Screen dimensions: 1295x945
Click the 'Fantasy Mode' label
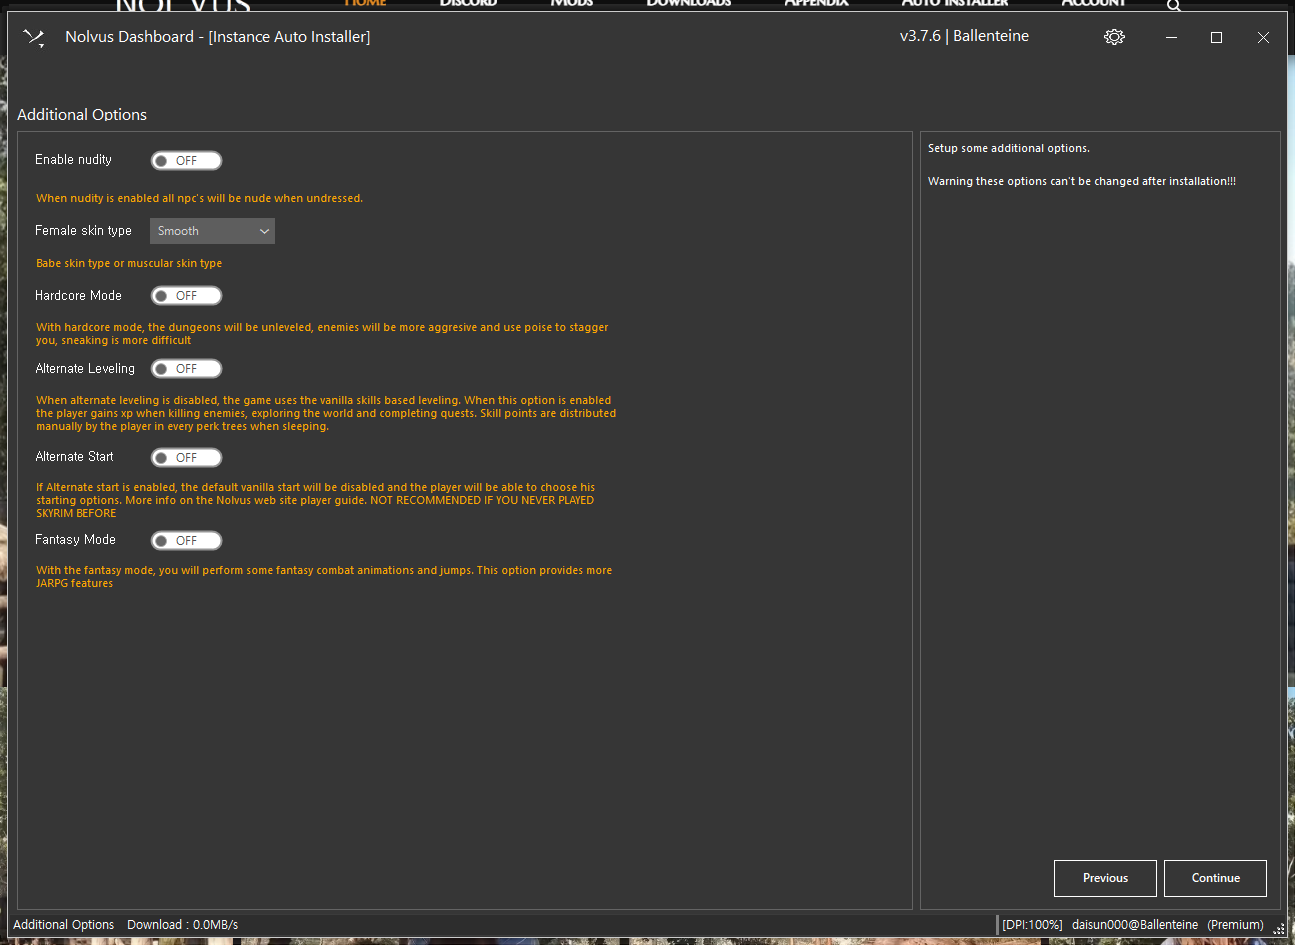coord(75,540)
